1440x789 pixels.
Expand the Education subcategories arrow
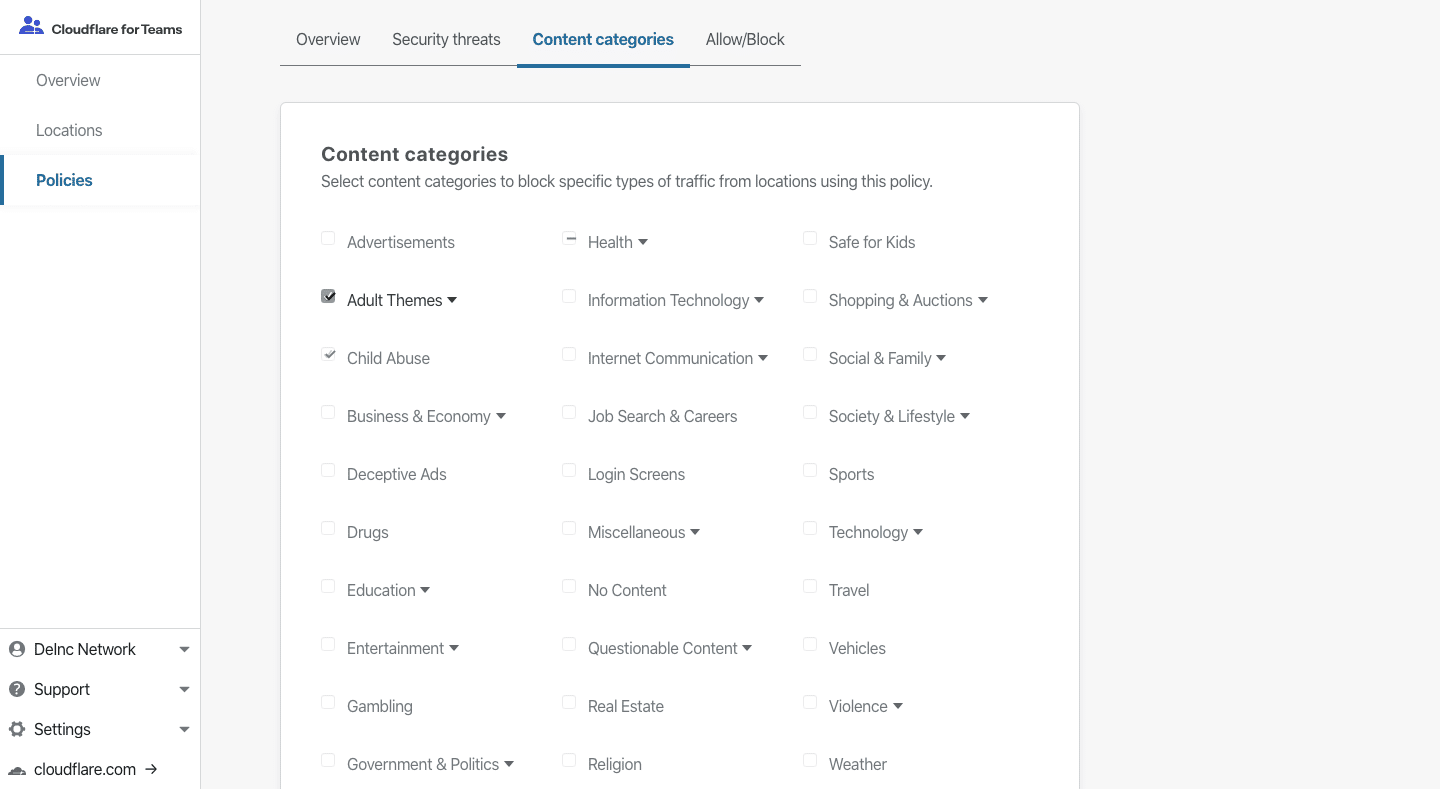425,590
